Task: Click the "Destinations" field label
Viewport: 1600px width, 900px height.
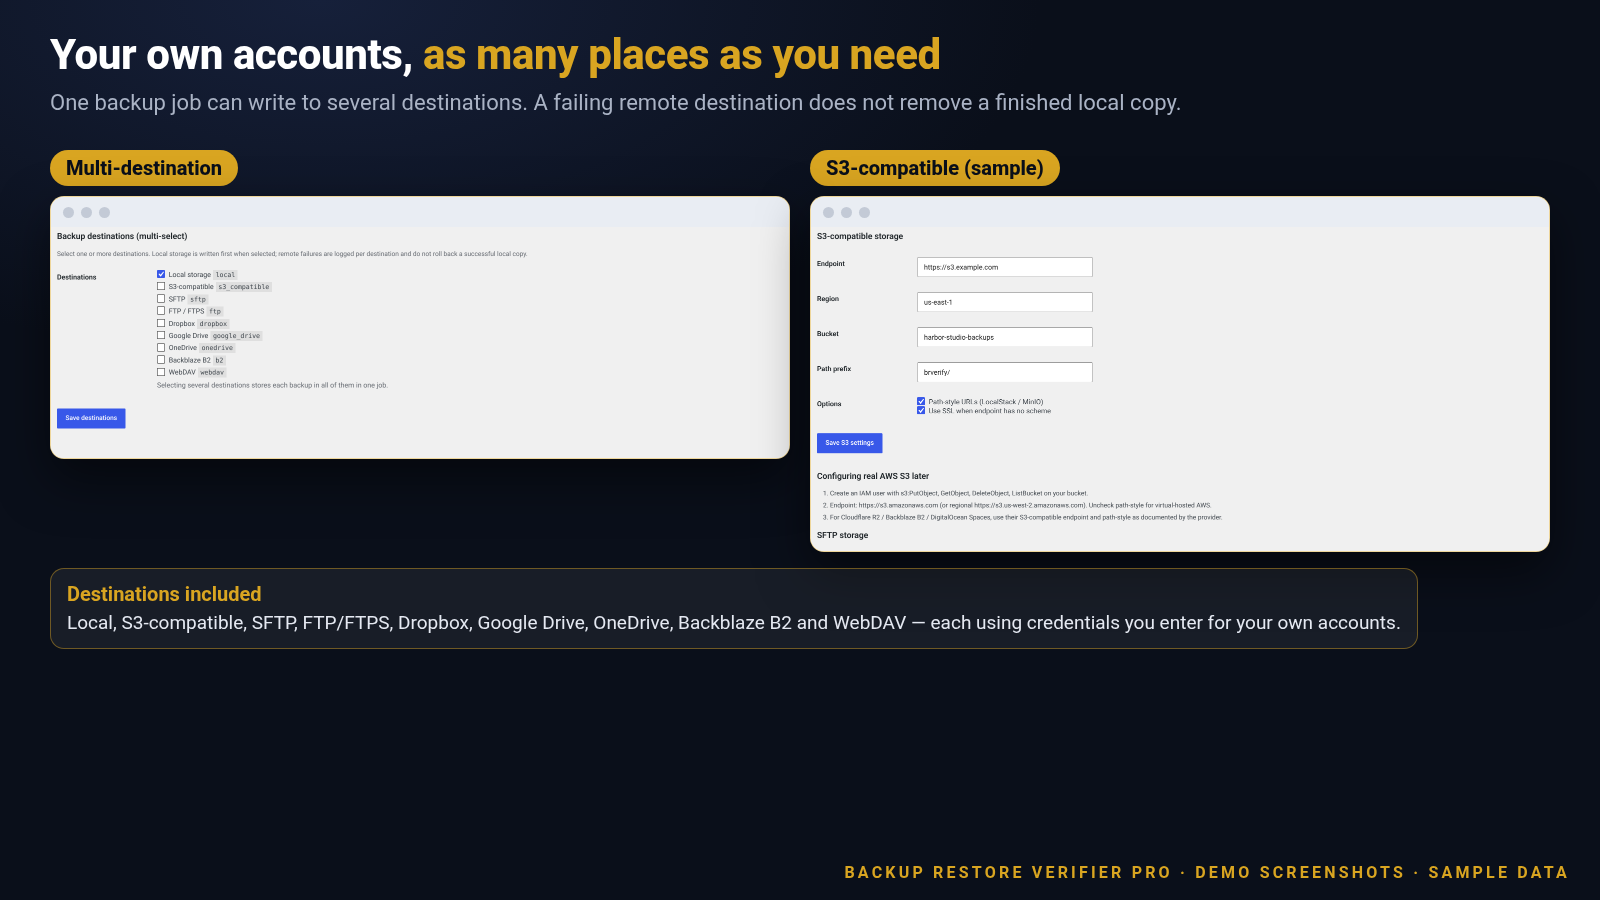Action: pyautogui.click(x=77, y=277)
